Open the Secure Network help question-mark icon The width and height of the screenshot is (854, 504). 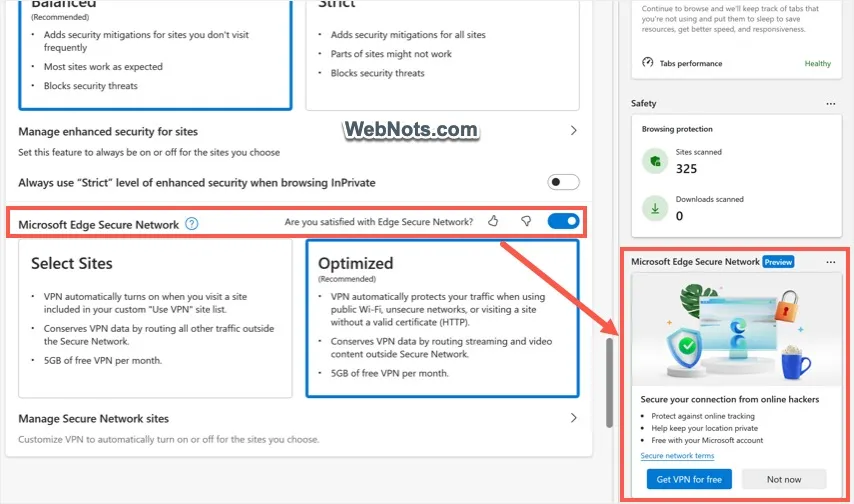coord(192,223)
